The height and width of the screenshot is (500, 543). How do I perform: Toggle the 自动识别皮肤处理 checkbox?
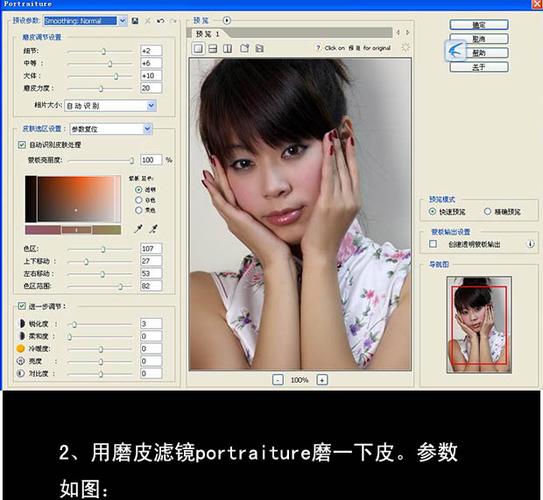tap(22, 145)
